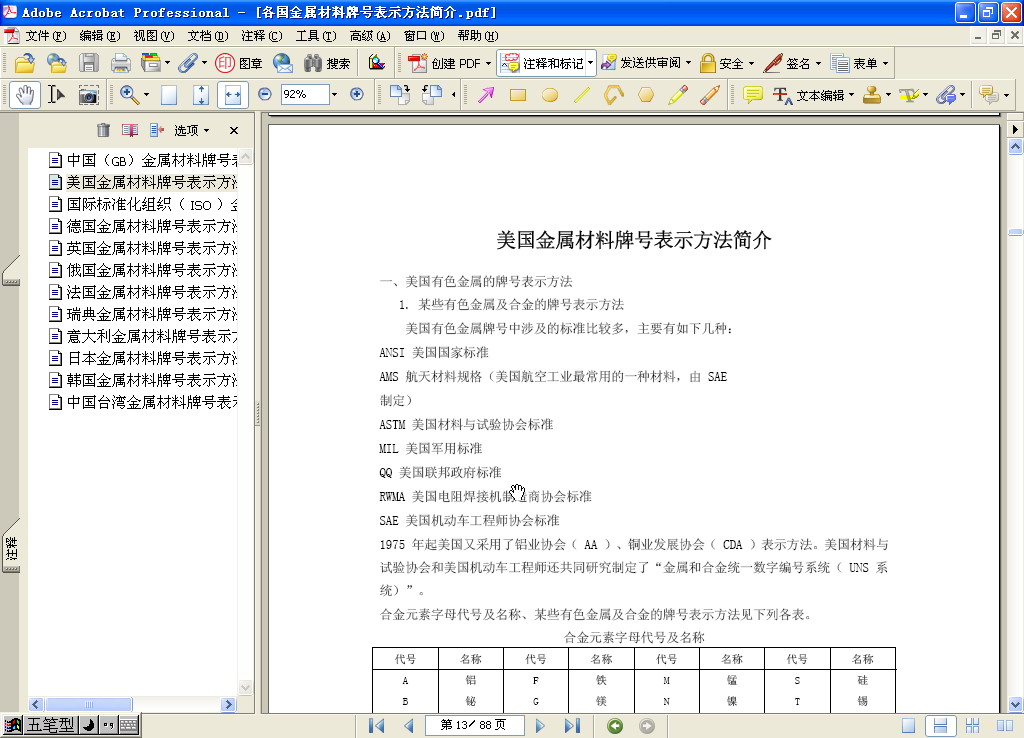Image resolution: width=1024 pixels, height=738 pixels.
Task: Click bookmarks panel horizontal scrollbar thumb
Action: 88,704
